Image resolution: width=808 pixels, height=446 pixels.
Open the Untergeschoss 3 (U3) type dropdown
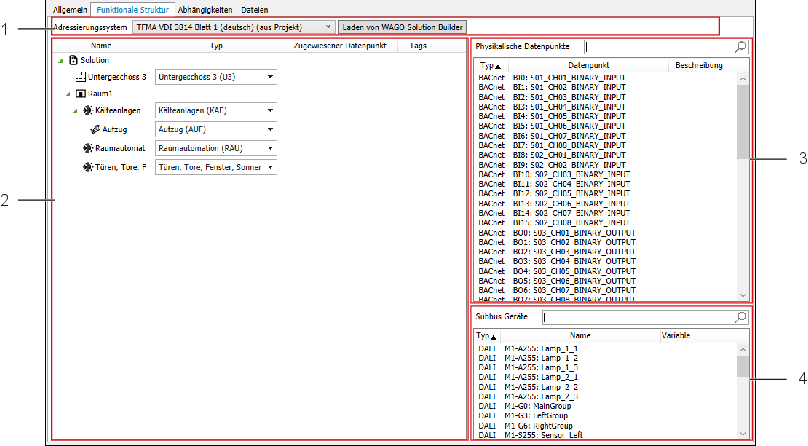tap(270, 77)
